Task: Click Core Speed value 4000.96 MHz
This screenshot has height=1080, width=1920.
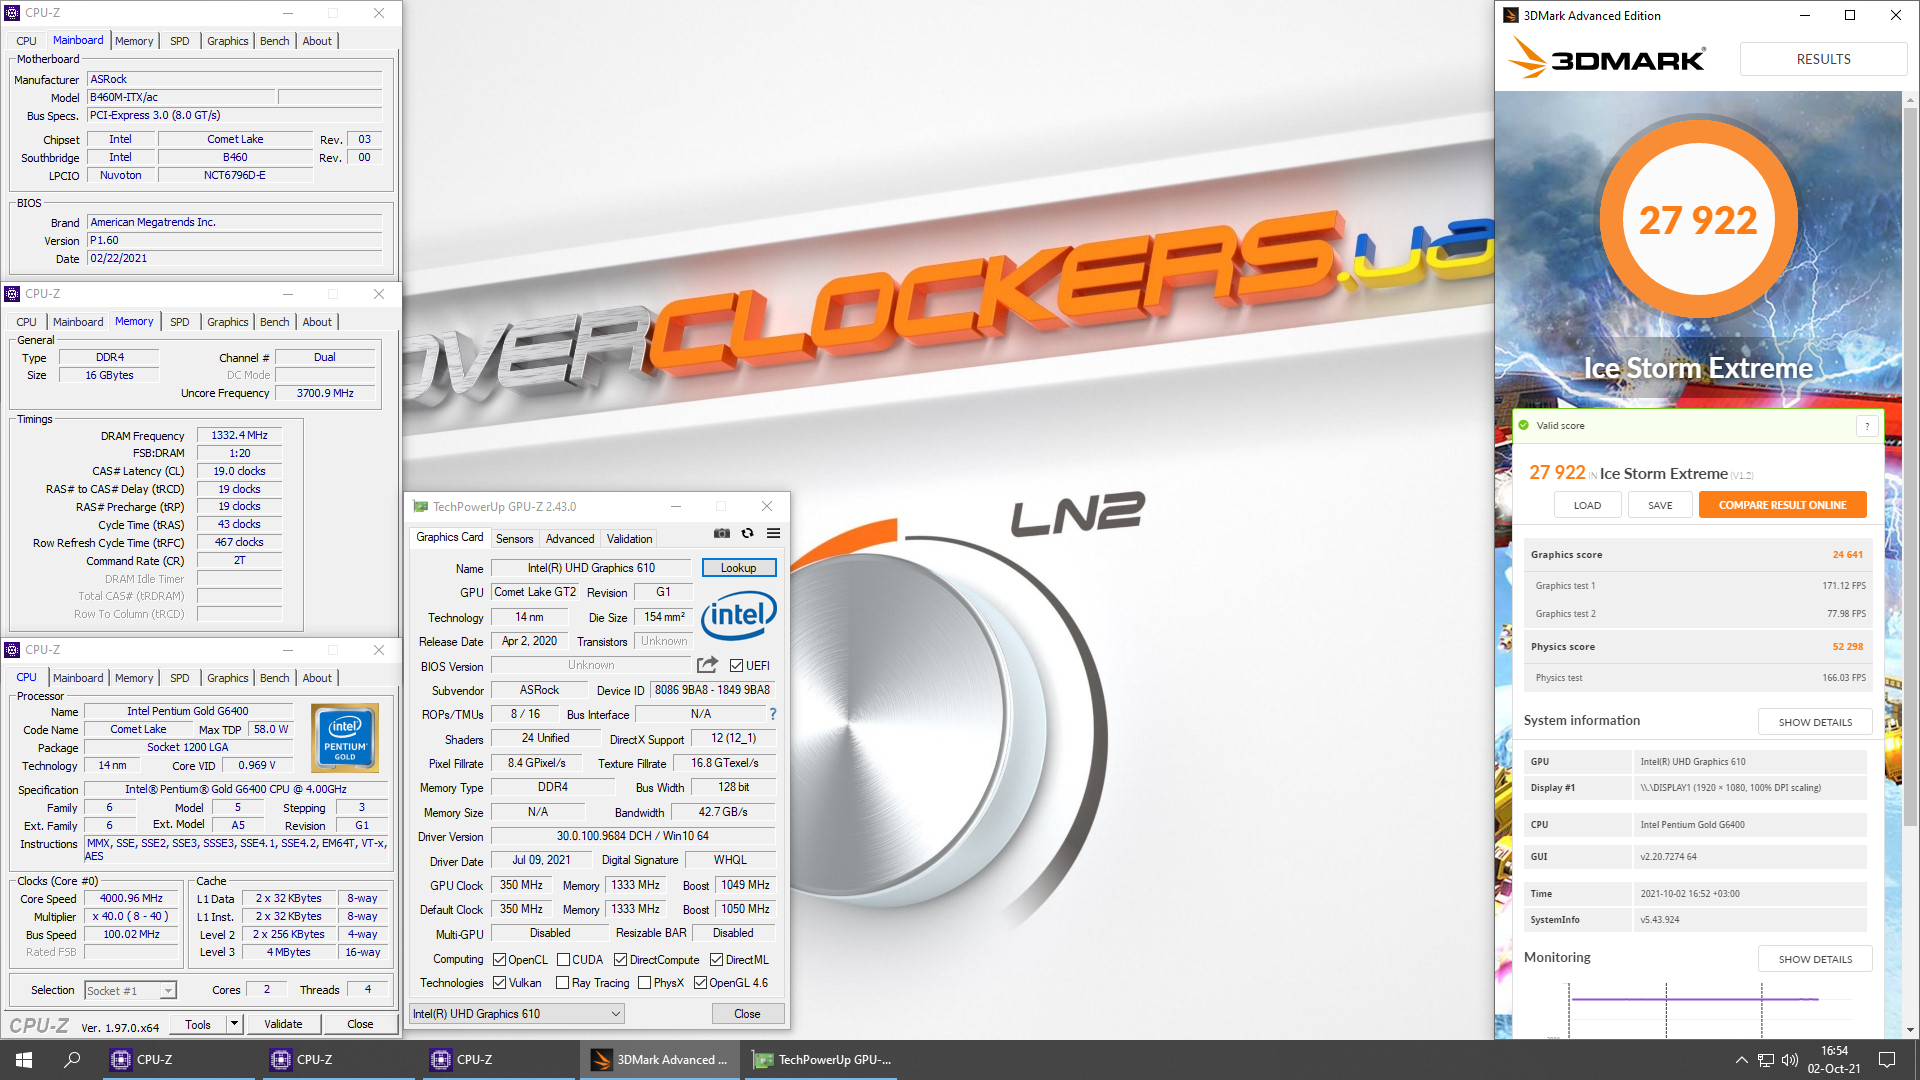Action: coord(131,899)
